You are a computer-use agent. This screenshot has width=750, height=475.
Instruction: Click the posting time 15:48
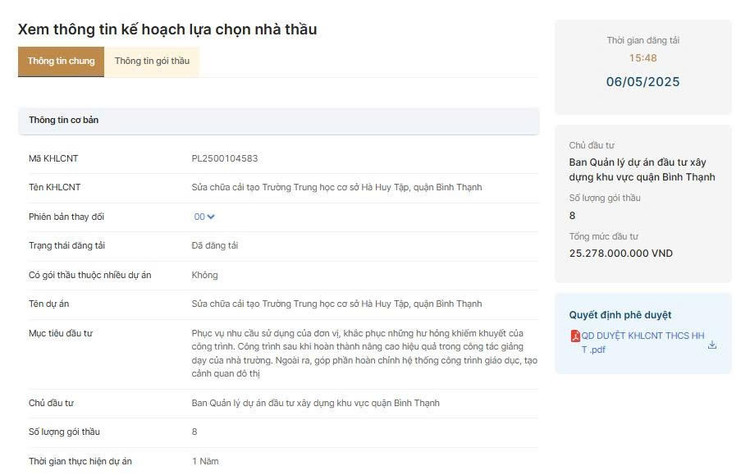tap(643, 58)
